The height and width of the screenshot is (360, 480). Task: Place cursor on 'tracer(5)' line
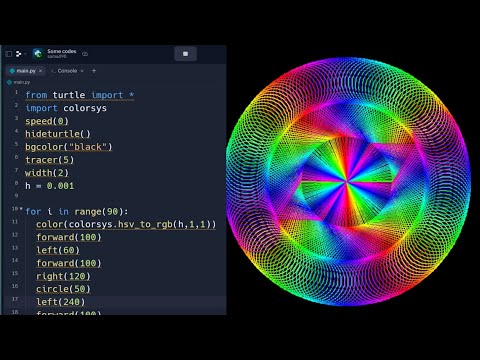tap(50, 160)
